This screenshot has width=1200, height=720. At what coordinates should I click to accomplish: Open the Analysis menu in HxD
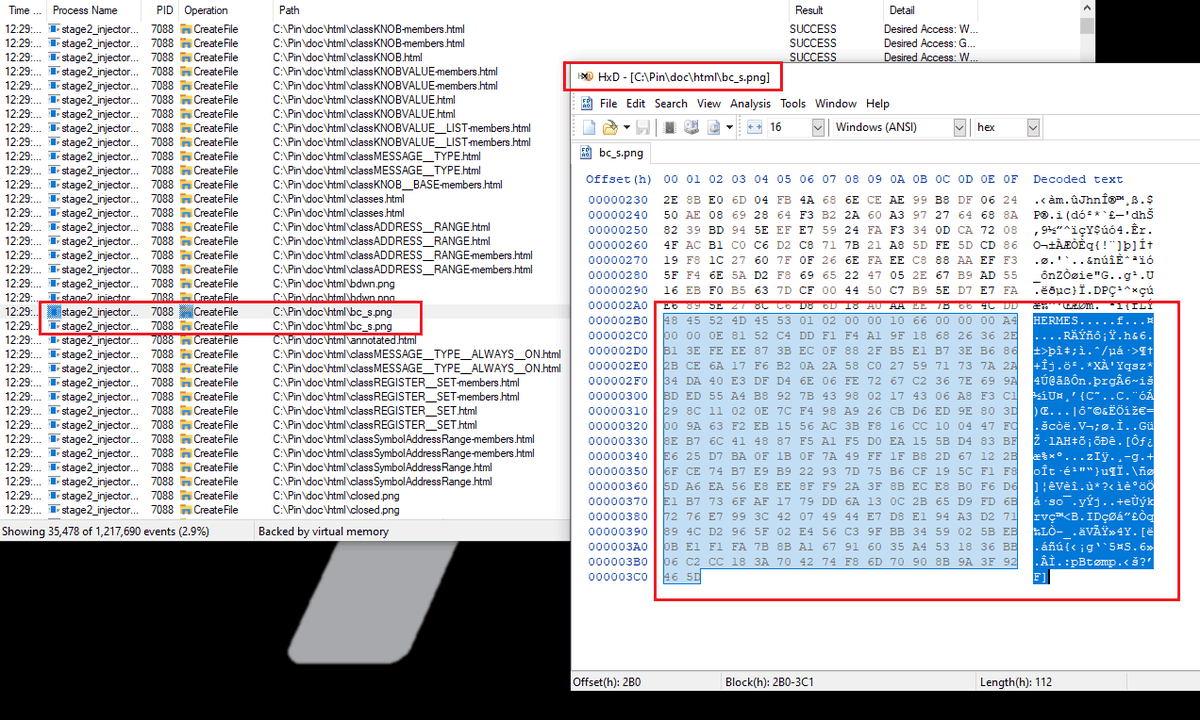coord(750,104)
